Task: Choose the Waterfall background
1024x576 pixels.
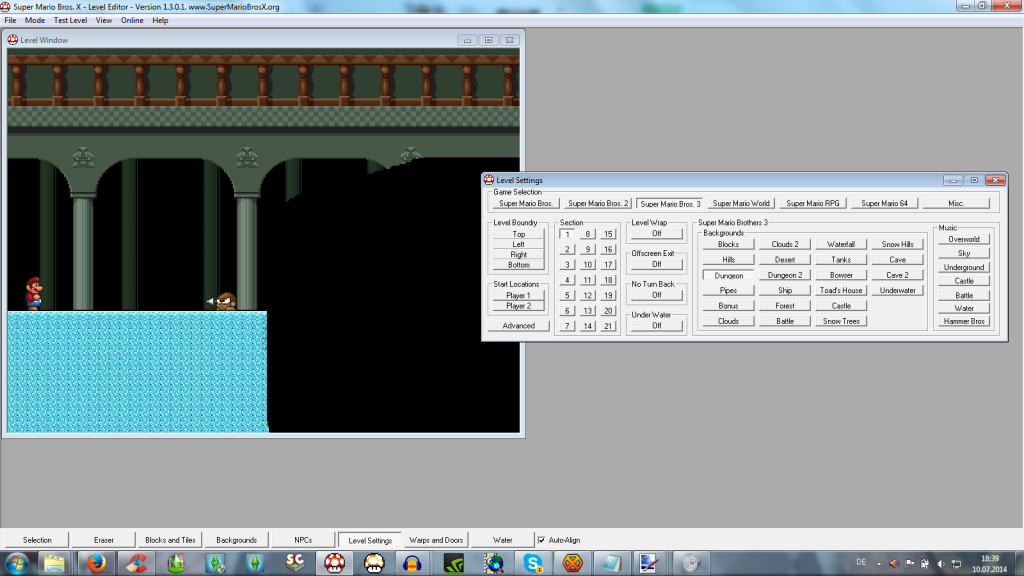Action: pos(841,244)
